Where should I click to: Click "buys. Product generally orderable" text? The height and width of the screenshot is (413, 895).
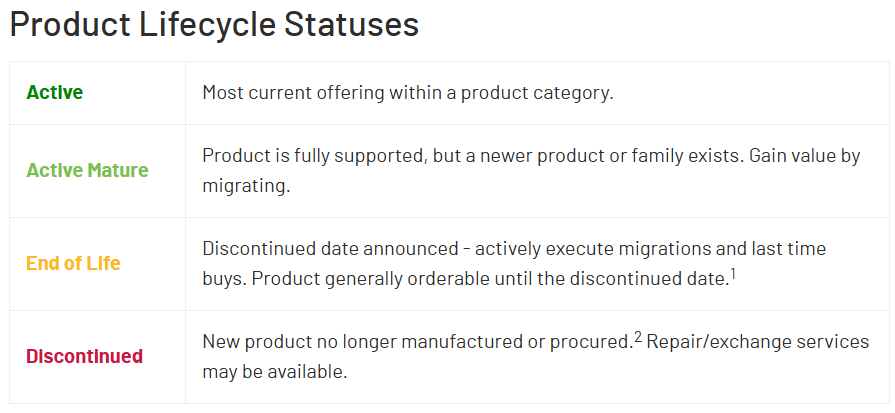pyautogui.click(x=335, y=279)
